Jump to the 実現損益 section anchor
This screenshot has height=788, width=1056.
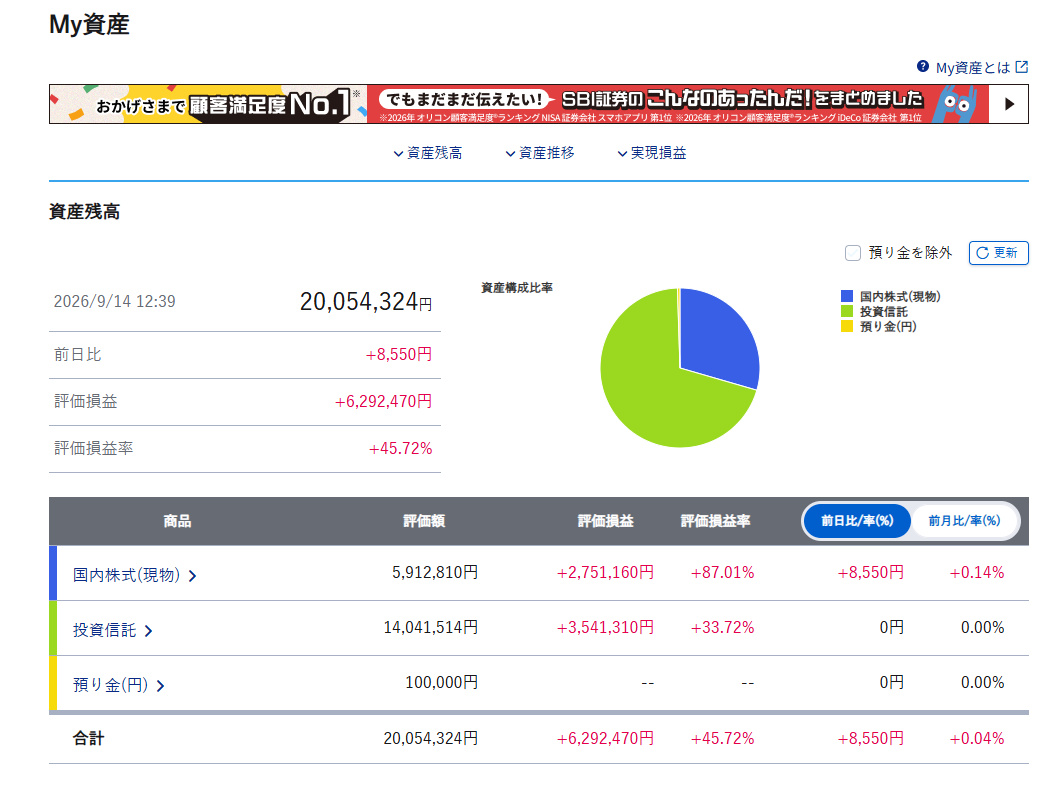(652, 153)
